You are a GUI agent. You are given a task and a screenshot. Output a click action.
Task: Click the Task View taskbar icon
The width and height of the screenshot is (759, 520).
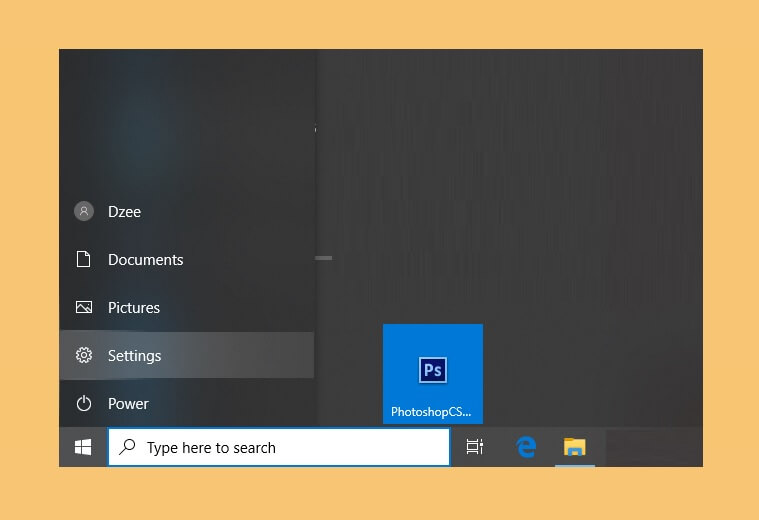click(x=475, y=447)
